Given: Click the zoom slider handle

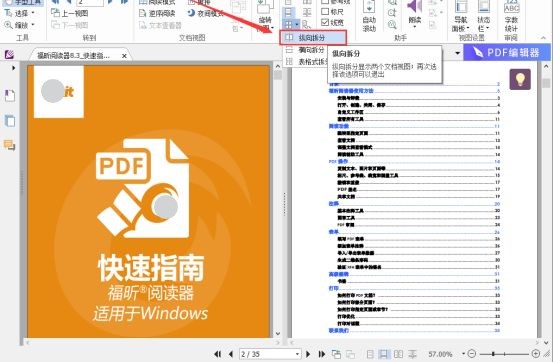Looking at the screenshot, I should coord(493,354).
